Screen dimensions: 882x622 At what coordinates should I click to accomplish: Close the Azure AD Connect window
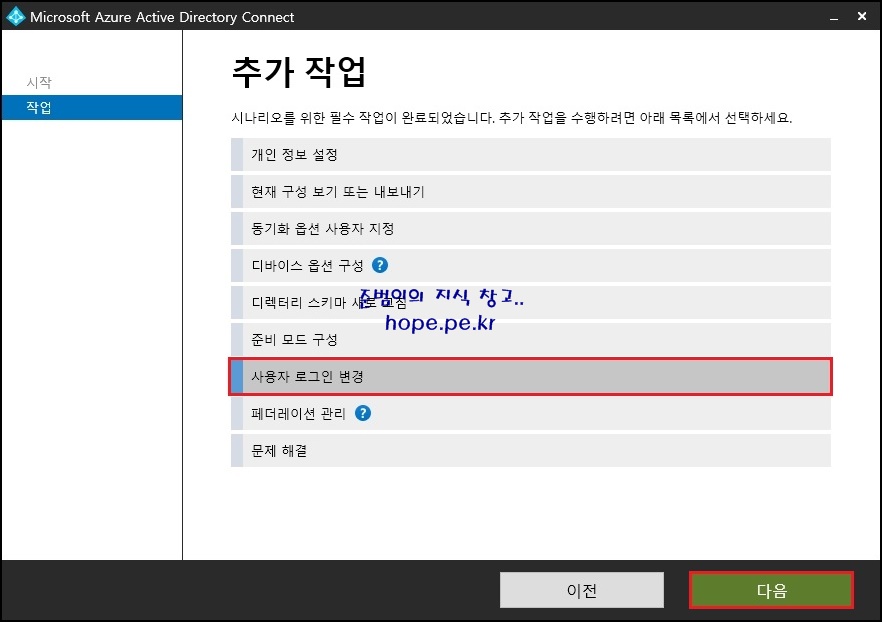(862, 16)
